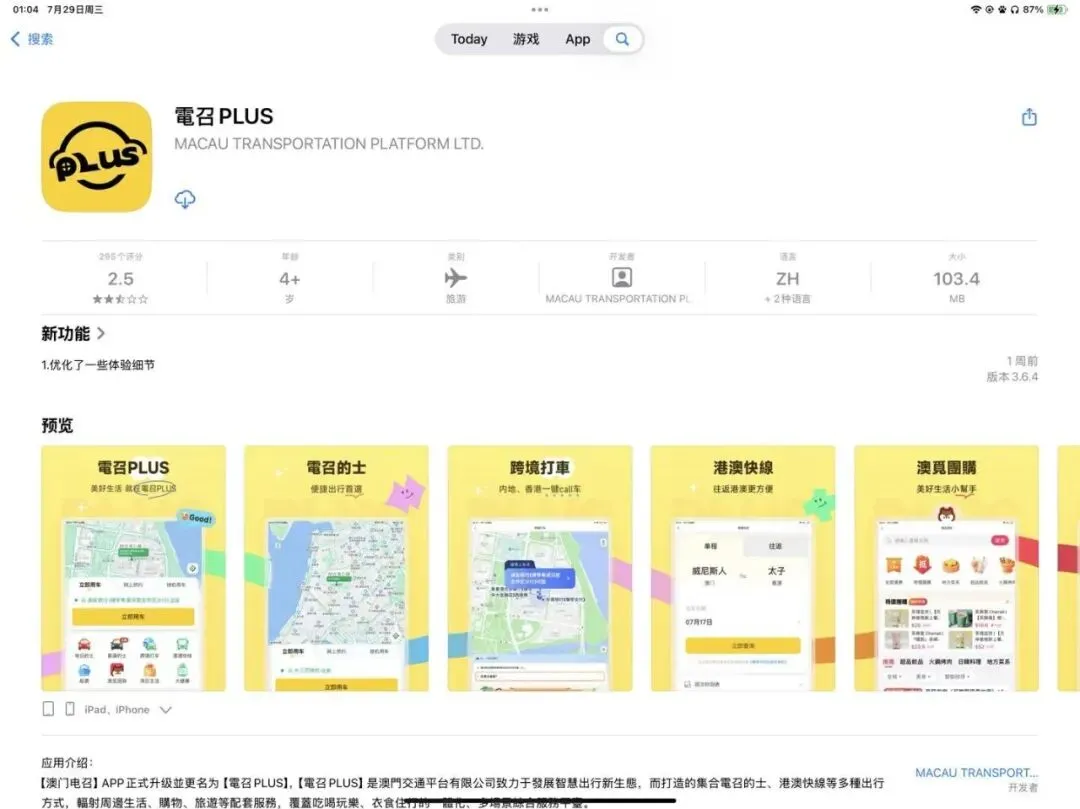The image size is (1080, 809).
Task: Tap the 版本 3.6.4 version text
Action: coord(1012,377)
